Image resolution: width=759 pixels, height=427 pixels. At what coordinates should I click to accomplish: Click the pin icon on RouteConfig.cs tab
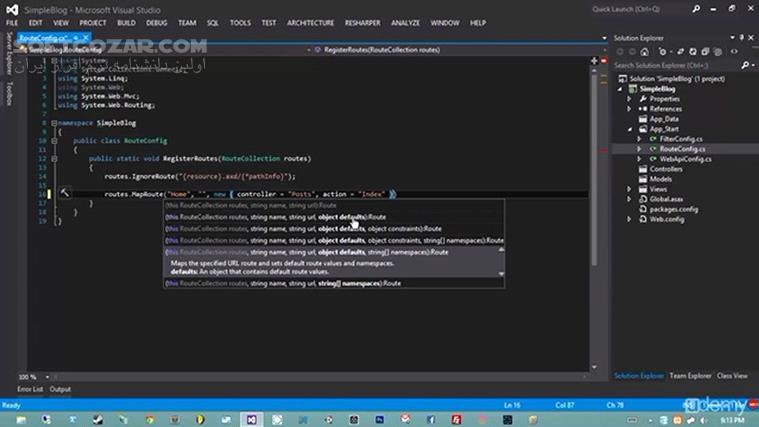coord(76,37)
